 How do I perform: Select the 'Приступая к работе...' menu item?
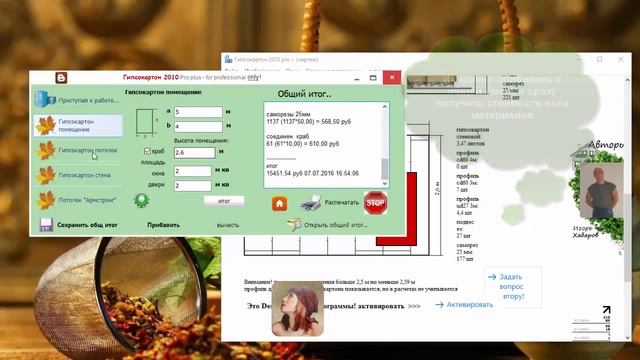click(89, 100)
